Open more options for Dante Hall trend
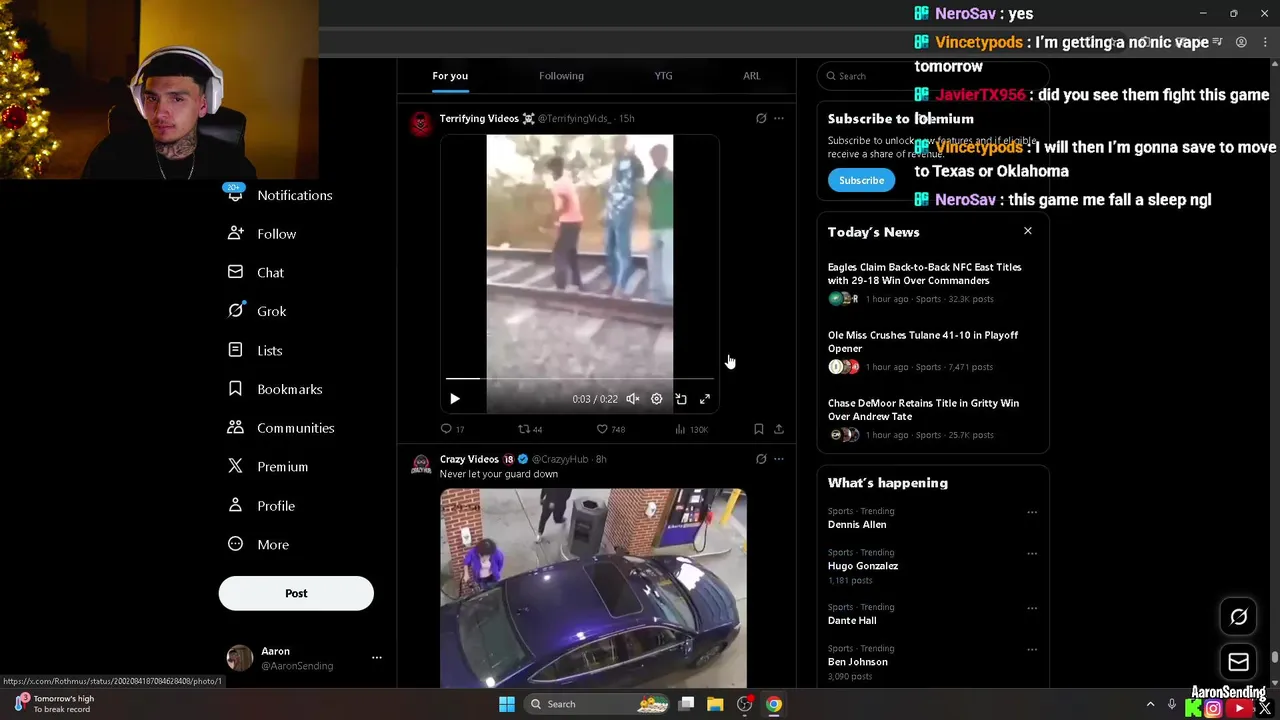1280x720 pixels. (x=1032, y=608)
